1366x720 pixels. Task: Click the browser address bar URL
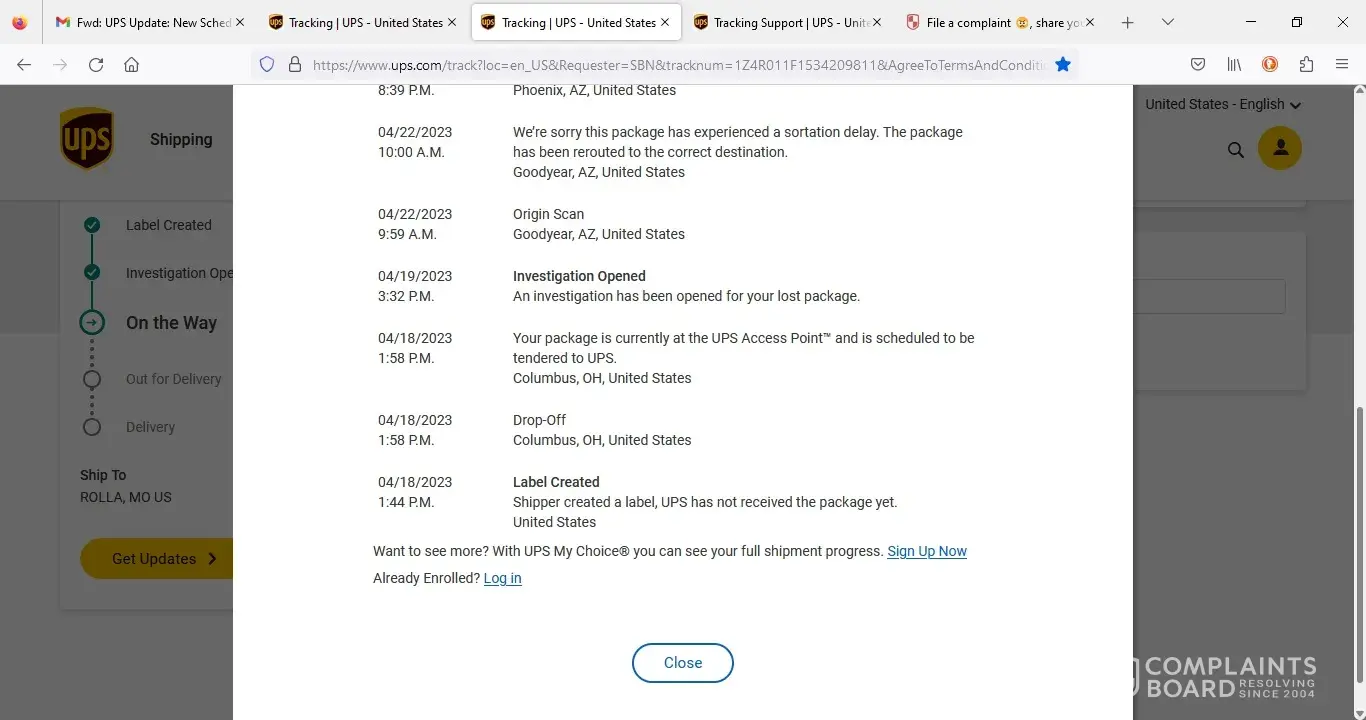(680, 65)
